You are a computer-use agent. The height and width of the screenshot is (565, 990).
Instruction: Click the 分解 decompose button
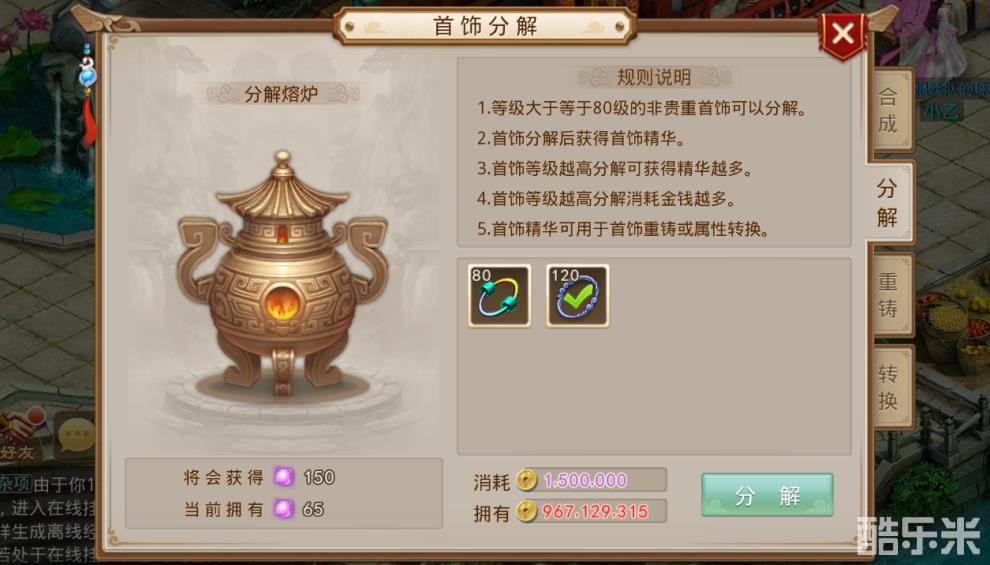pos(767,495)
